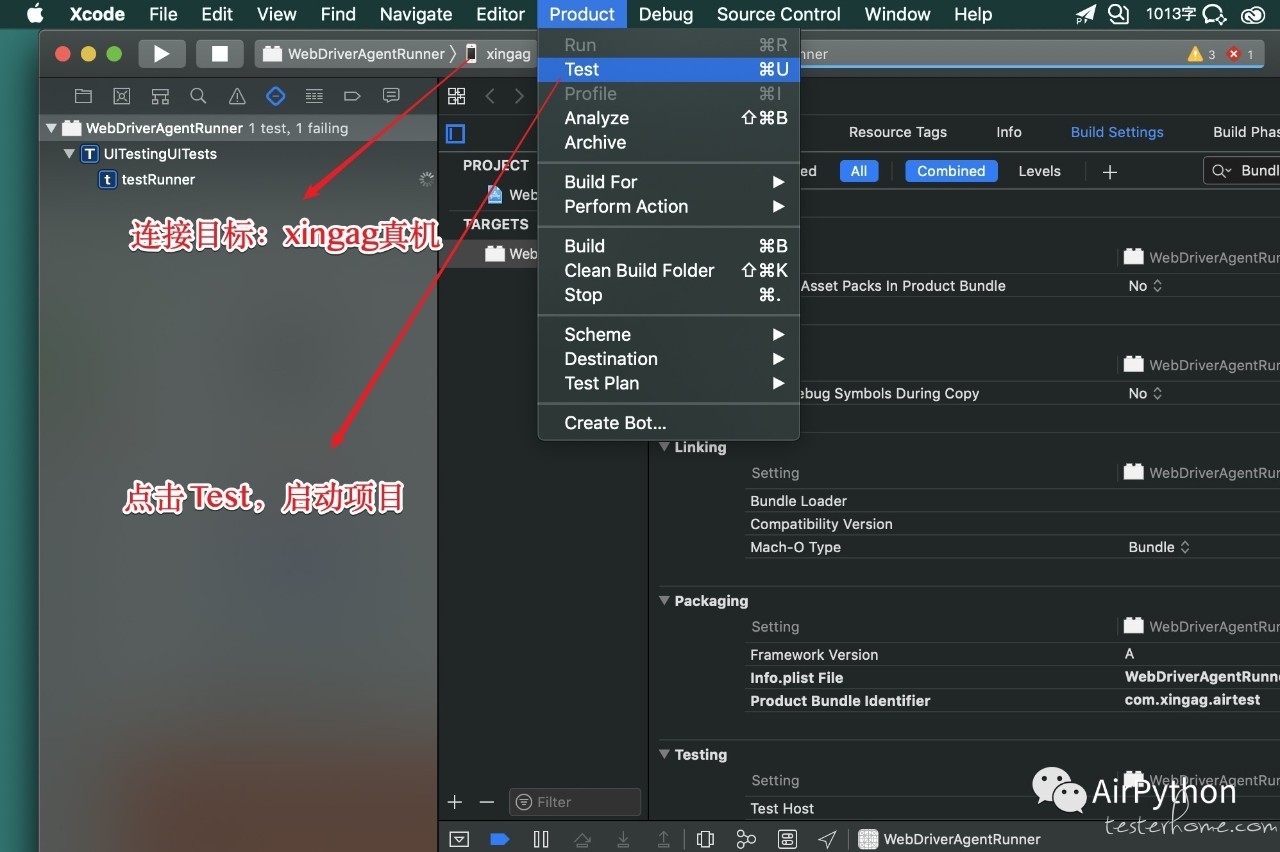This screenshot has width=1280, height=852.
Task: Open the Perform Action submenu
Action: [668, 206]
